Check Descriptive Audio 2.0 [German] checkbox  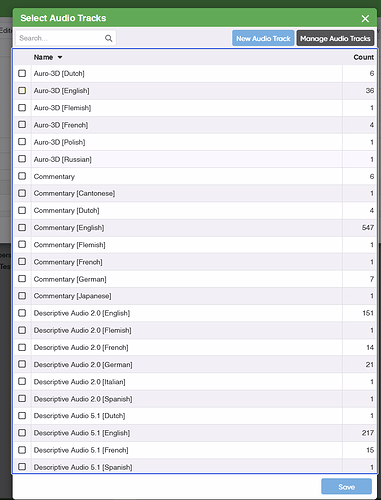click(x=22, y=364)
